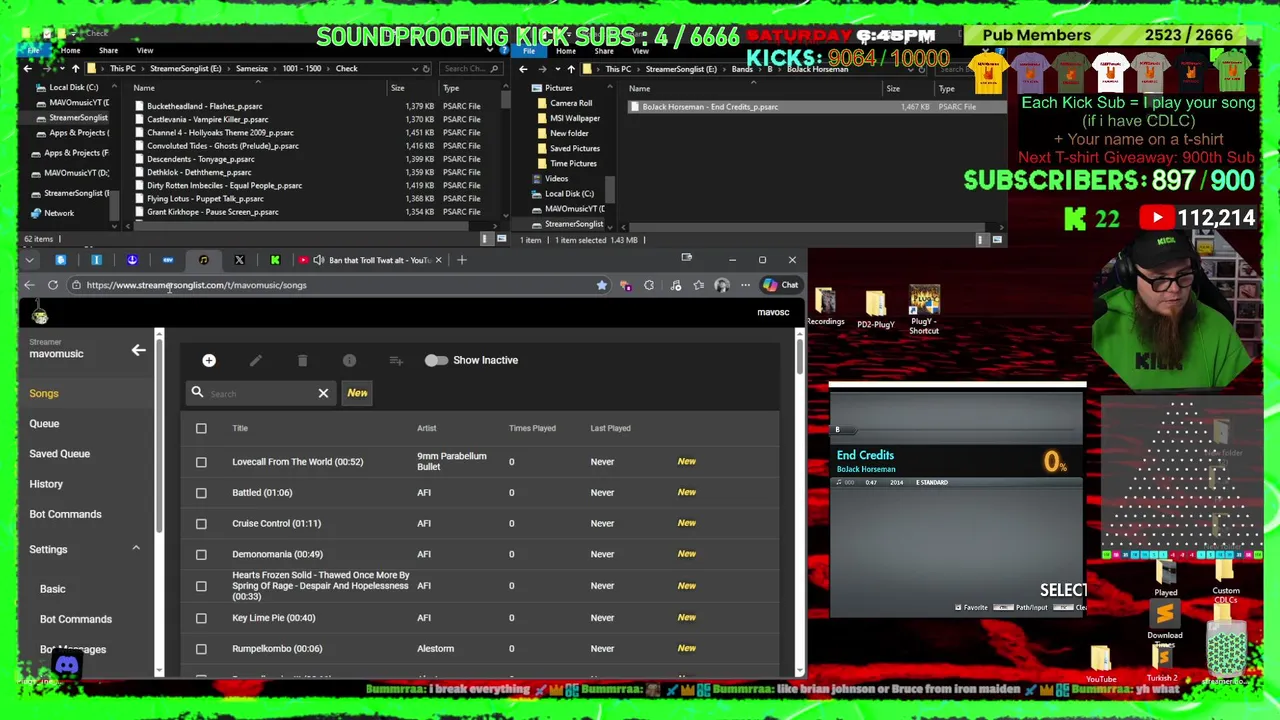
Task: Close the Ban that Troll YouTube tab
Action: [438, 260]
